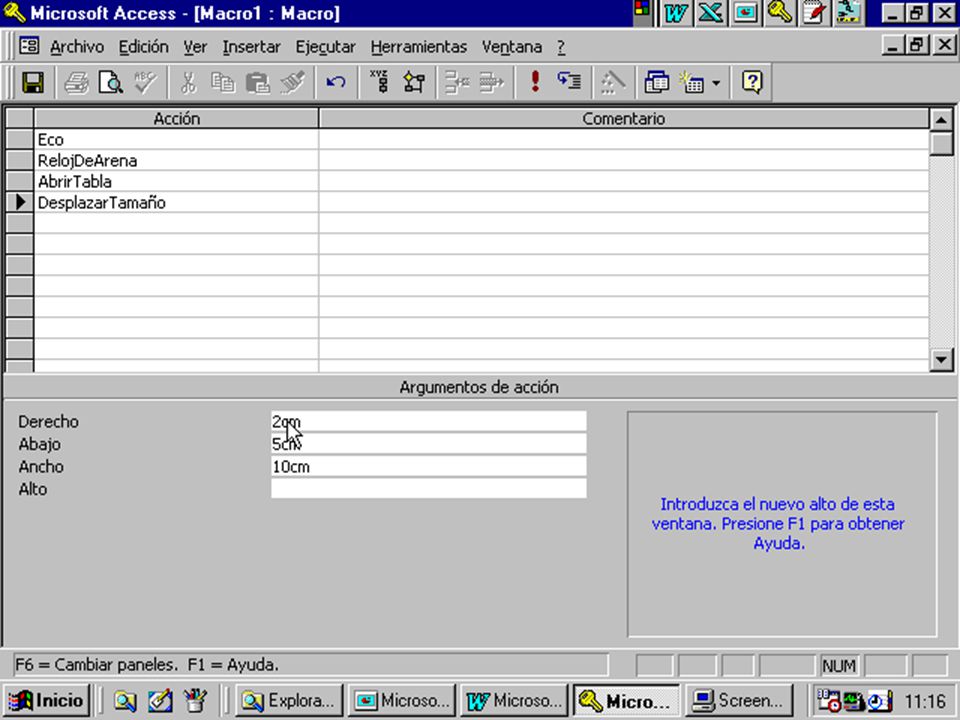Save the macro with the diskette icon
960x720 pixels.
click(33, 82)
